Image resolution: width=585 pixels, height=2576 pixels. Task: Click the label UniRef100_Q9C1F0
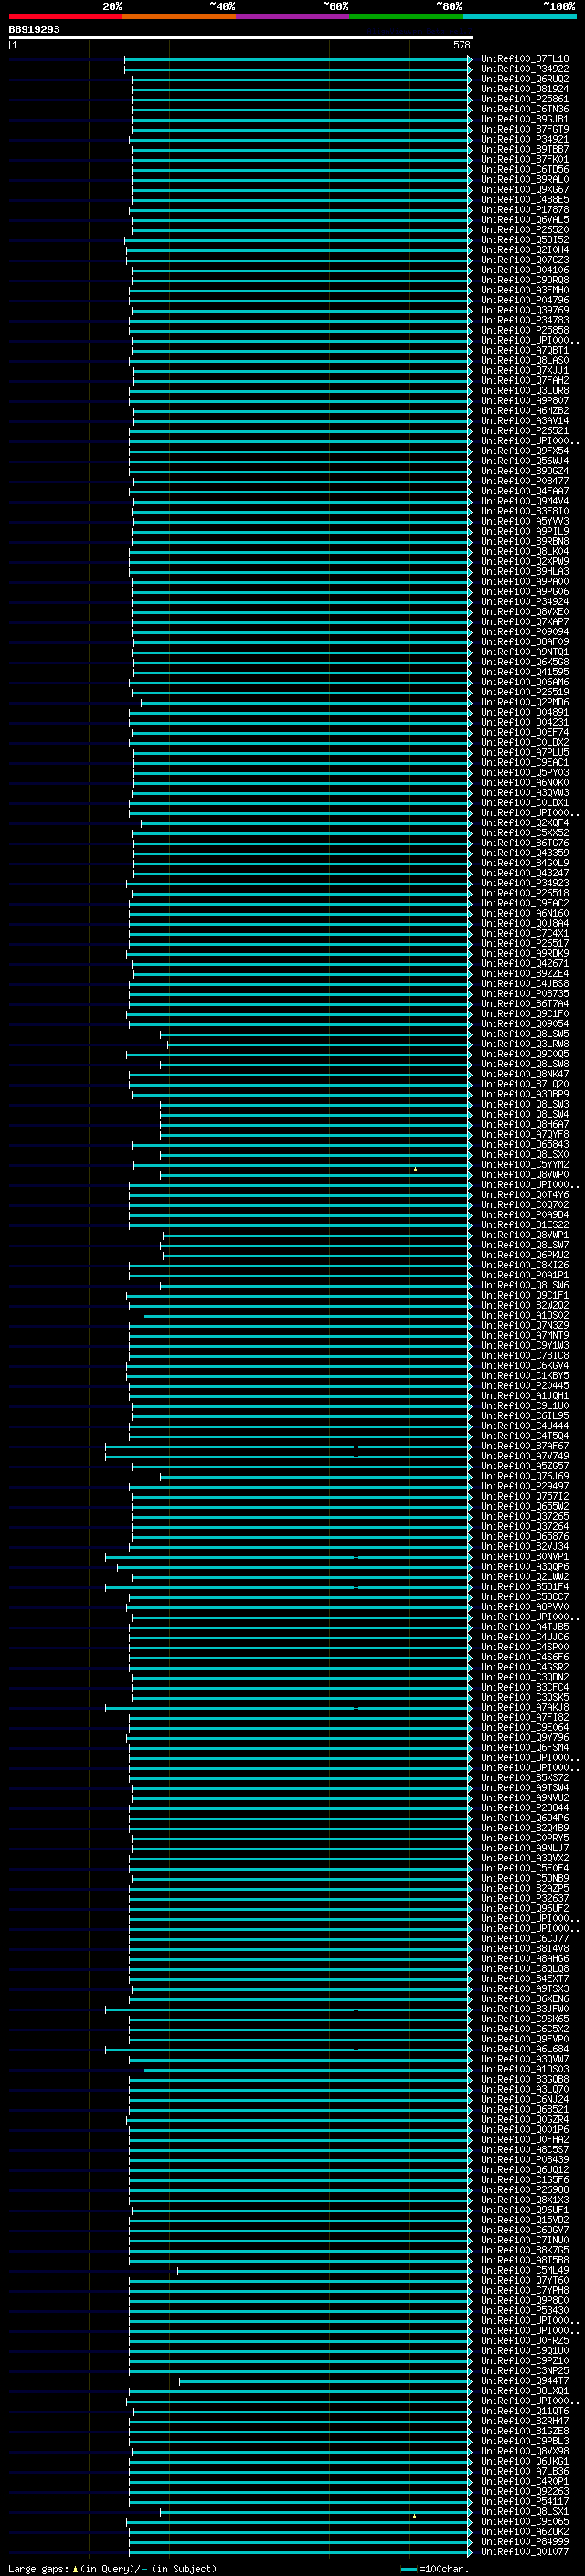(525, 1014)
